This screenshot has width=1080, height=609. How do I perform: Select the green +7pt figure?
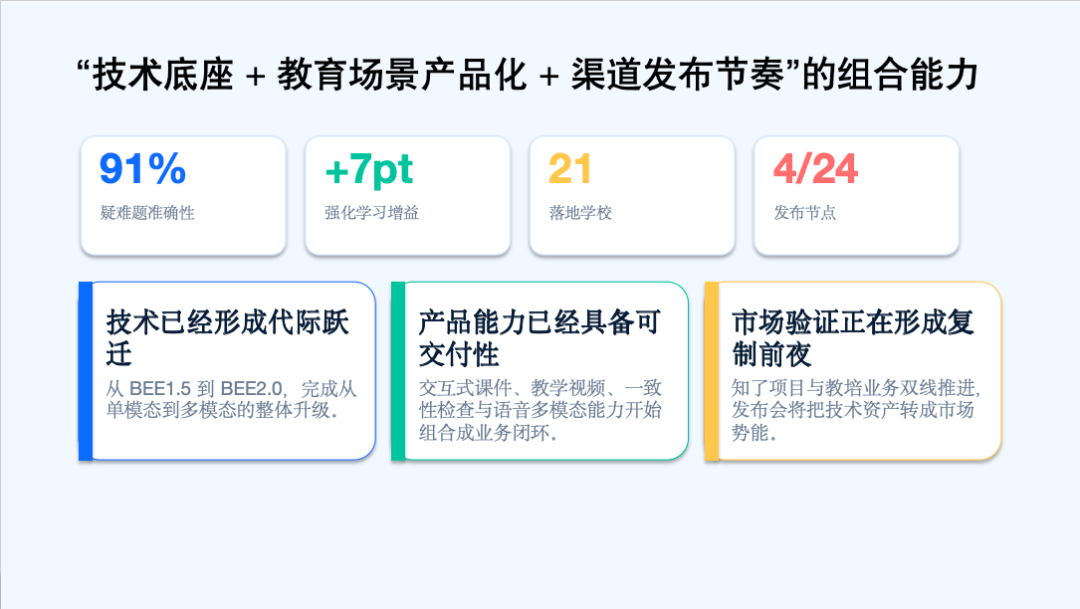click(369, 170)
